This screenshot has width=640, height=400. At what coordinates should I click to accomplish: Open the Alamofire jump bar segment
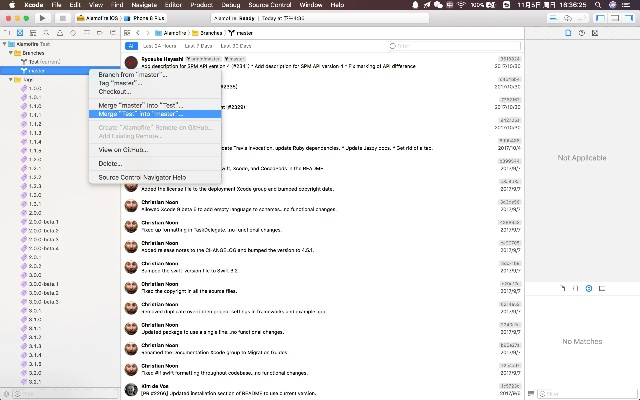(171, 33)
